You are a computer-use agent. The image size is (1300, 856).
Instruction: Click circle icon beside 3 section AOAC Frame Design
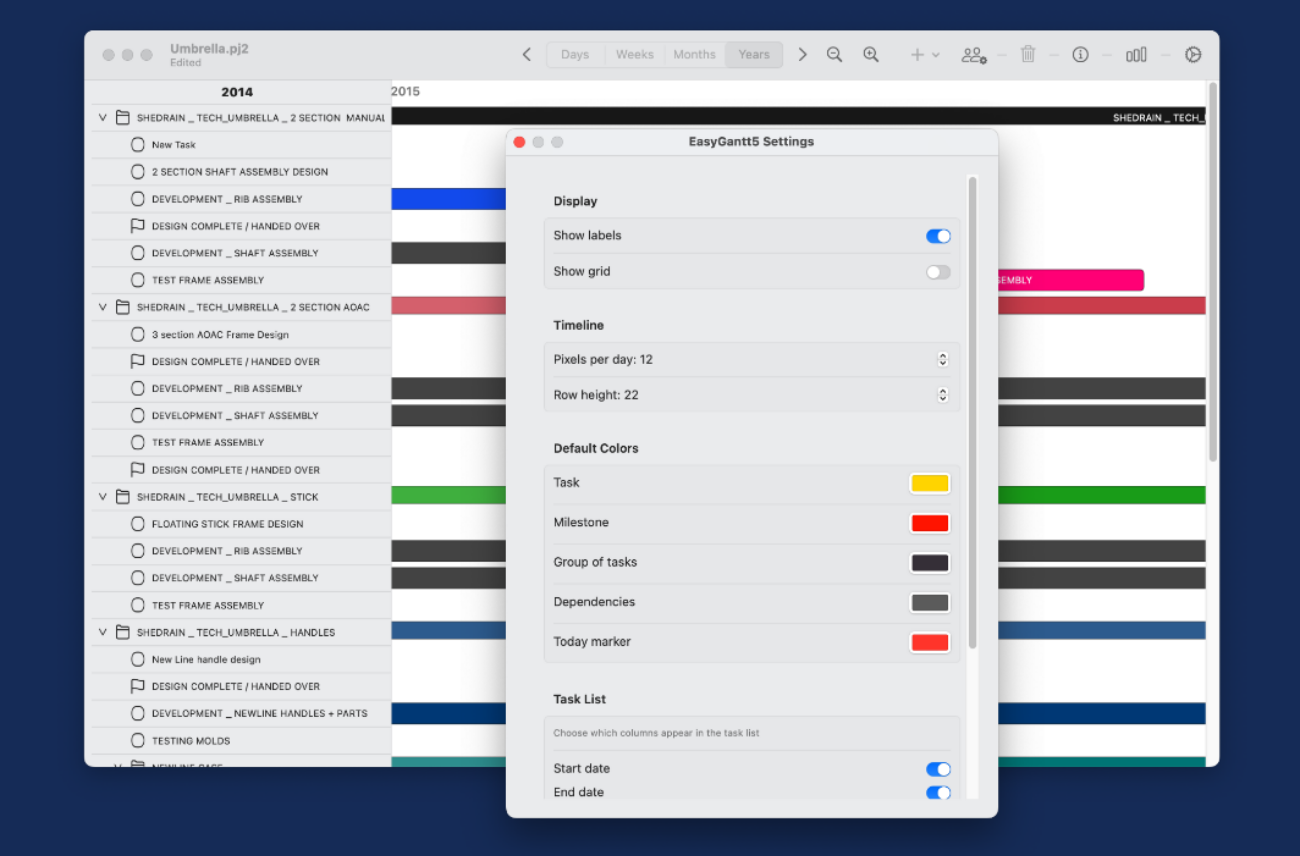click(138, 334)
